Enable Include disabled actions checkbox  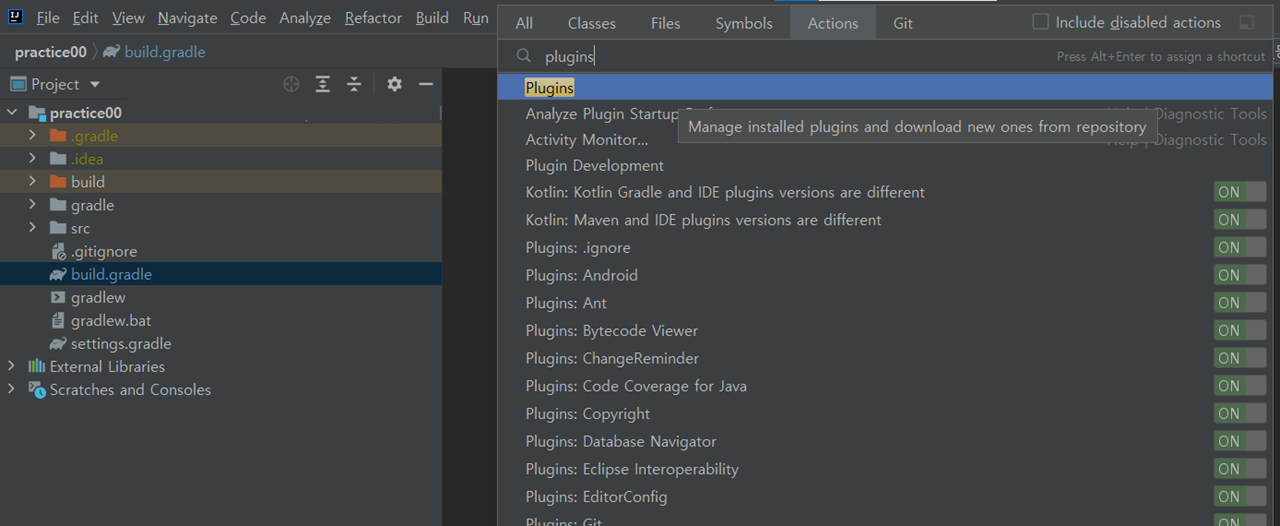pyautogui.click(x=1040, y=22)
